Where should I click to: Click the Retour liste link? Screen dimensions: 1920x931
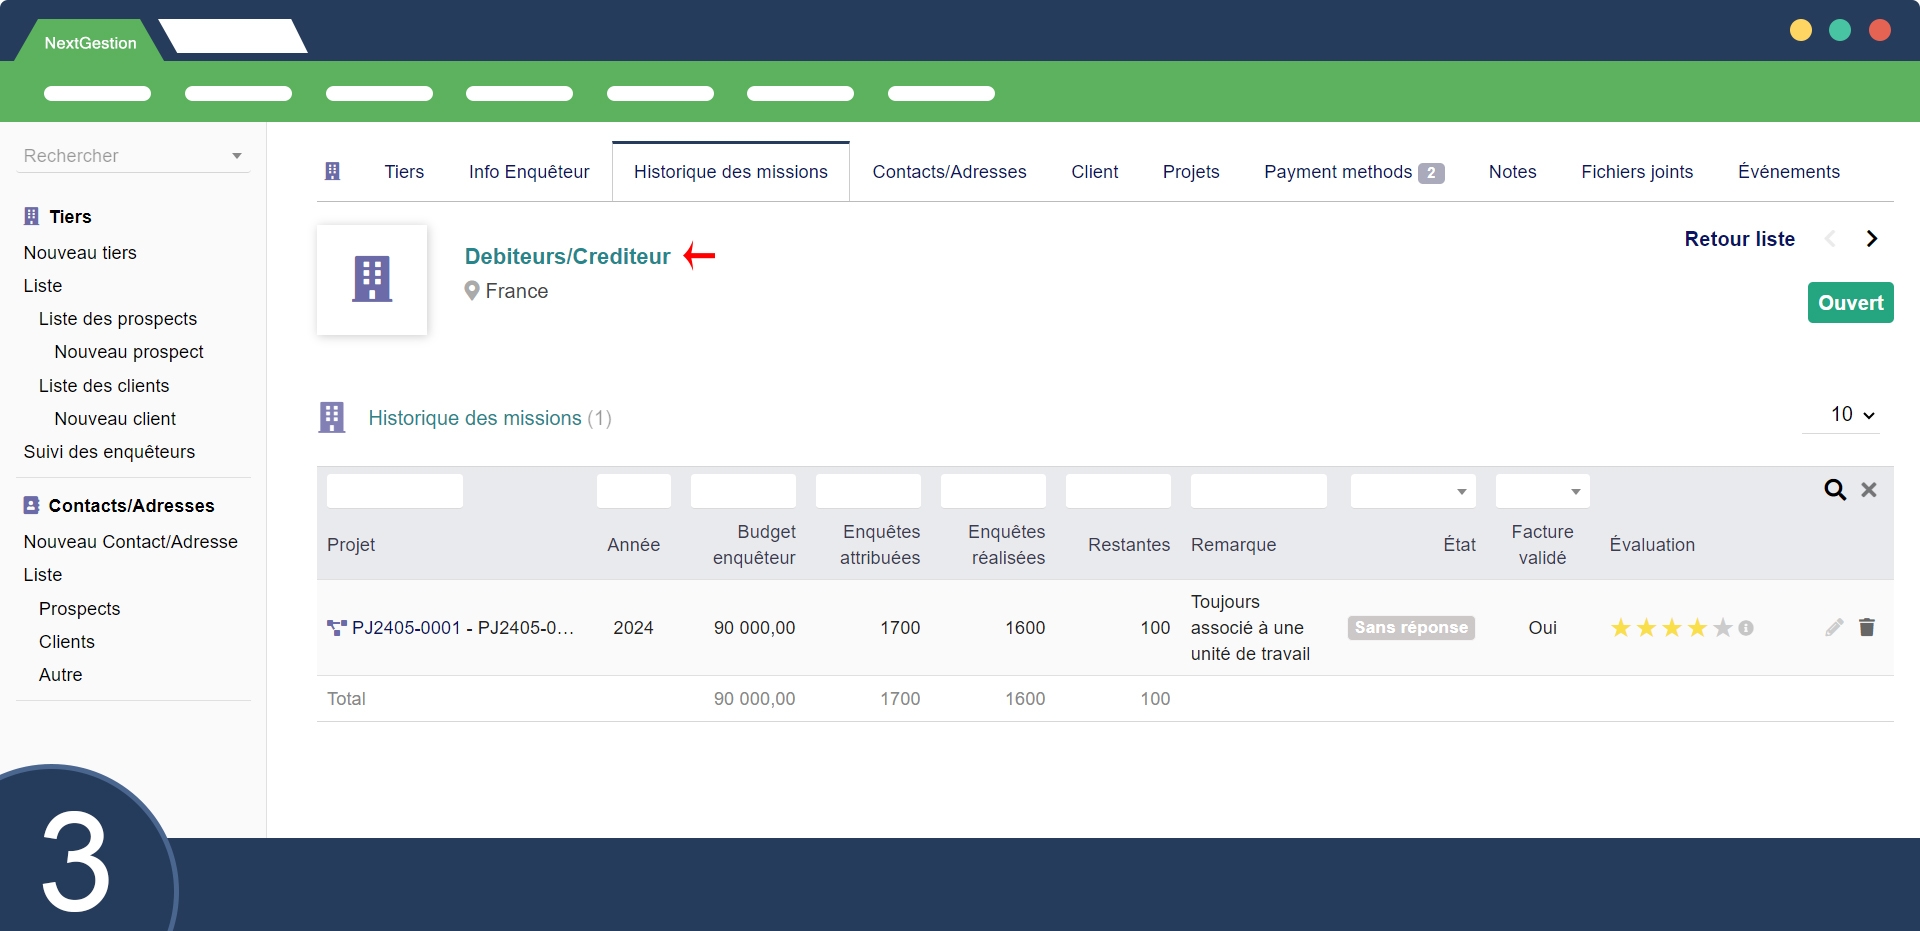click(1739, 239)
